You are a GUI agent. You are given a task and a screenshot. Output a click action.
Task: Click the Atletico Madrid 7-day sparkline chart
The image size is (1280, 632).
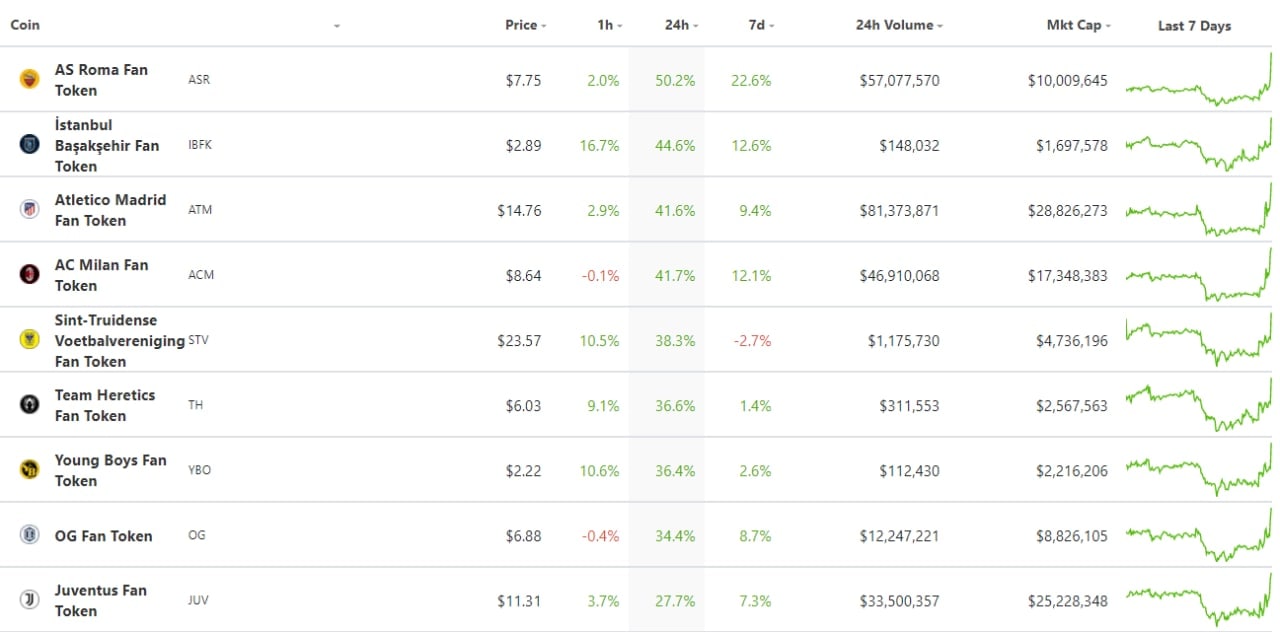coord(1198,210)
